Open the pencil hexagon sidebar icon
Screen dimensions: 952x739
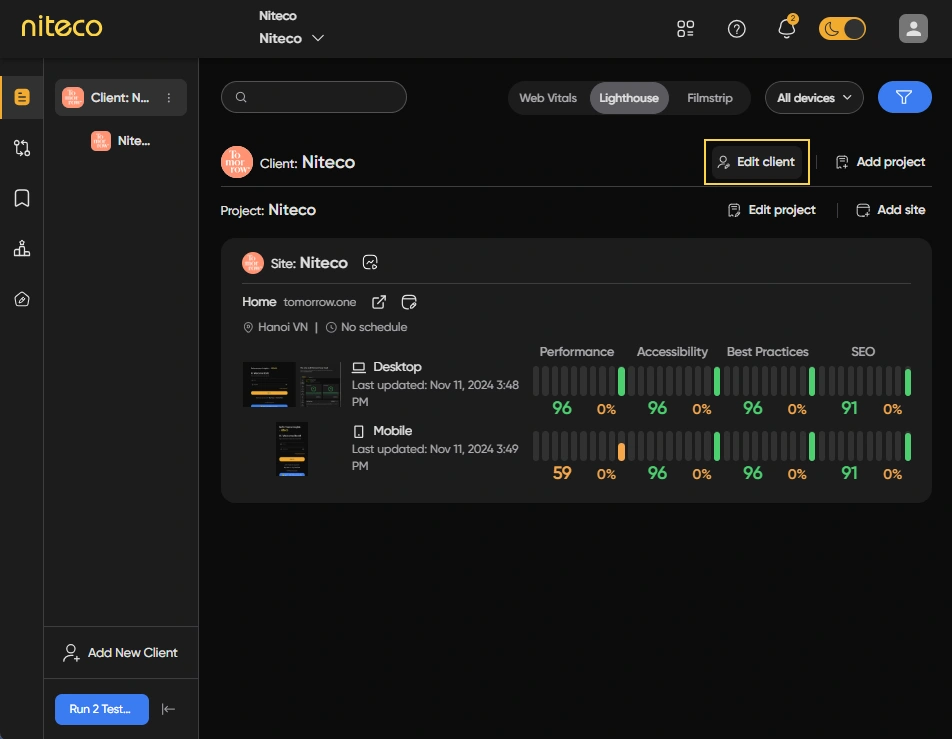(x=22, y=299)
